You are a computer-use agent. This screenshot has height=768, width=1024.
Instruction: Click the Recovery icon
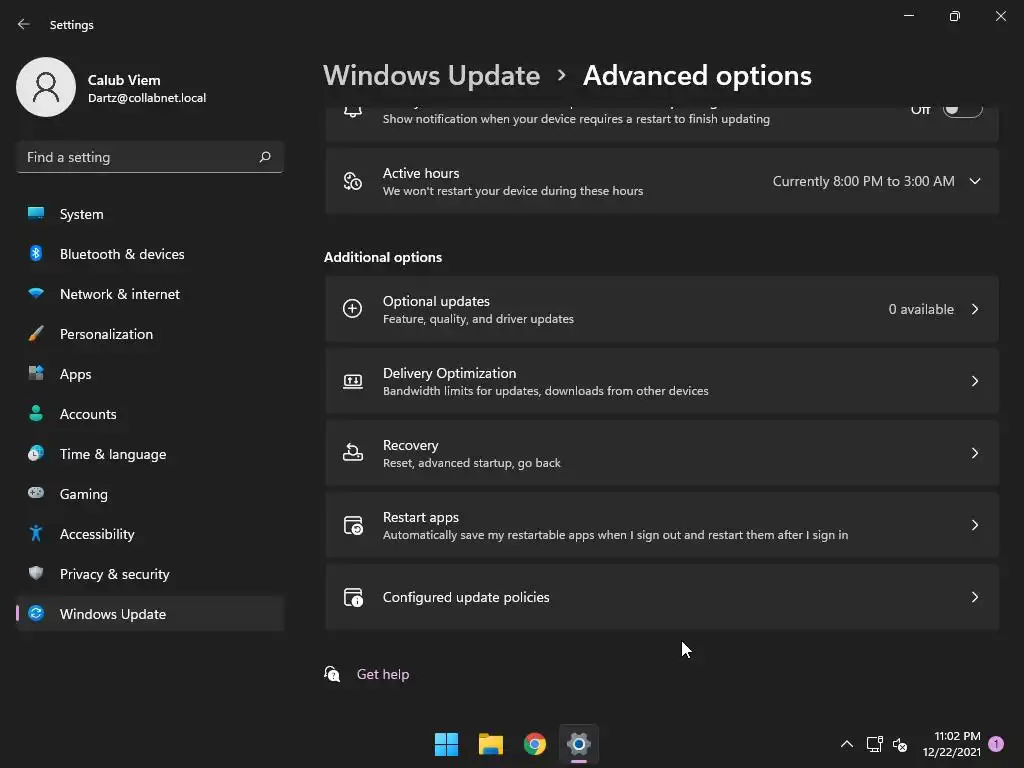tap(353, 452)
